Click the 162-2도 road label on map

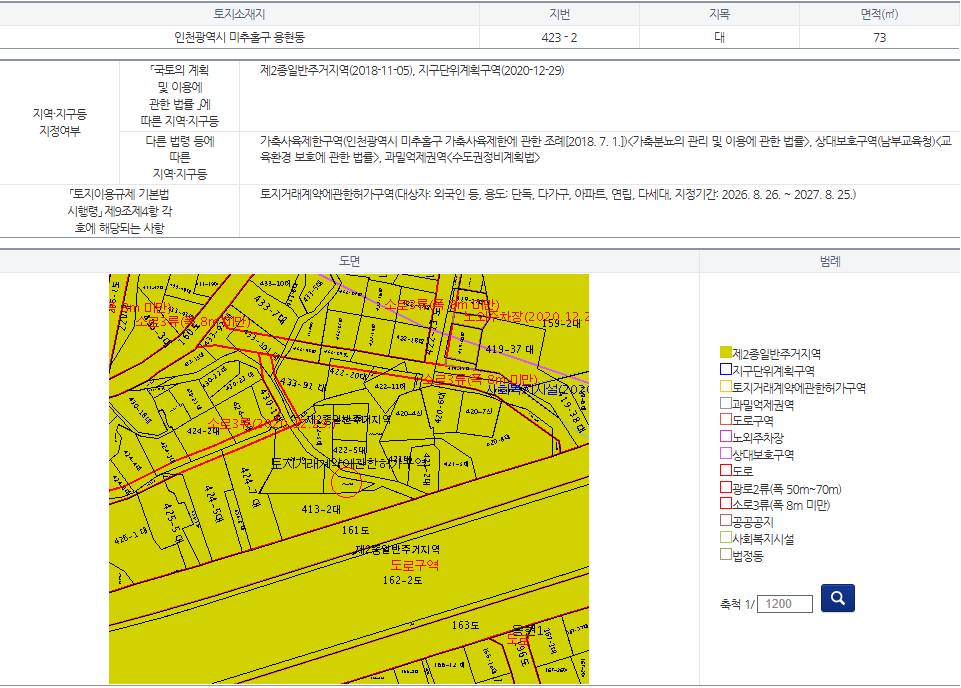(402, 580)
